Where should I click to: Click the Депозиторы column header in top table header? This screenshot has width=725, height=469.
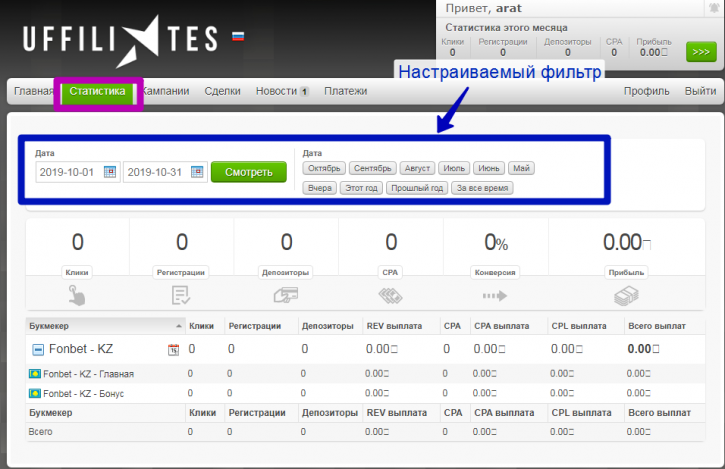(x=328, y=326)
